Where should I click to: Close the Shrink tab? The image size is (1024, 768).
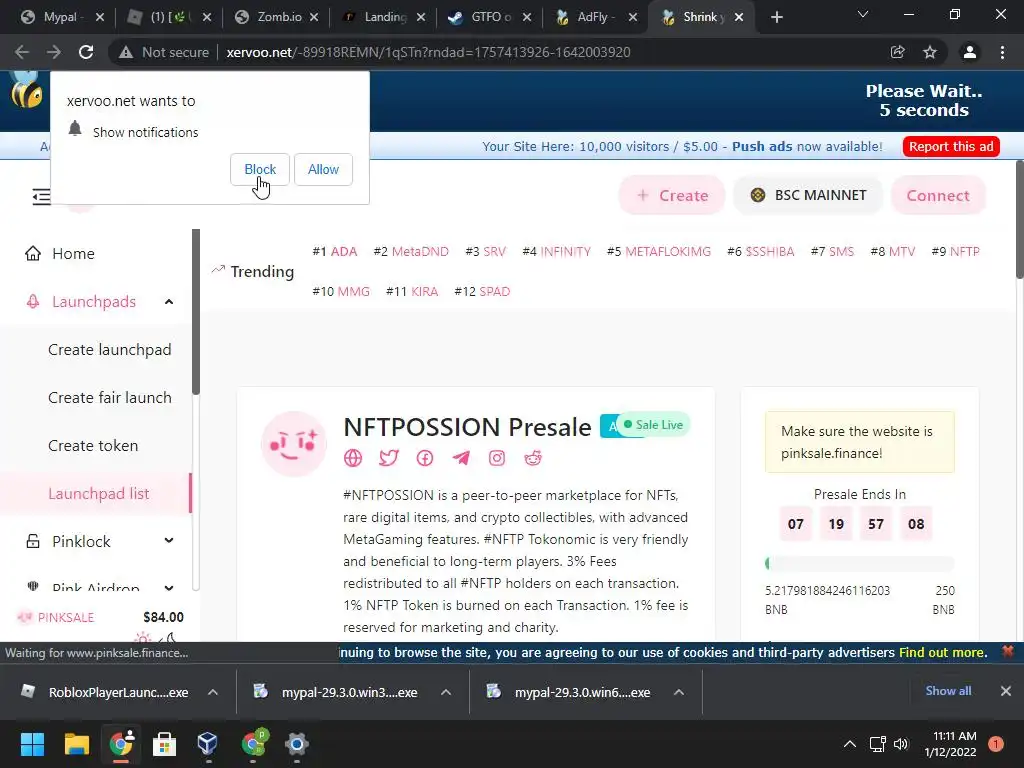739,18
